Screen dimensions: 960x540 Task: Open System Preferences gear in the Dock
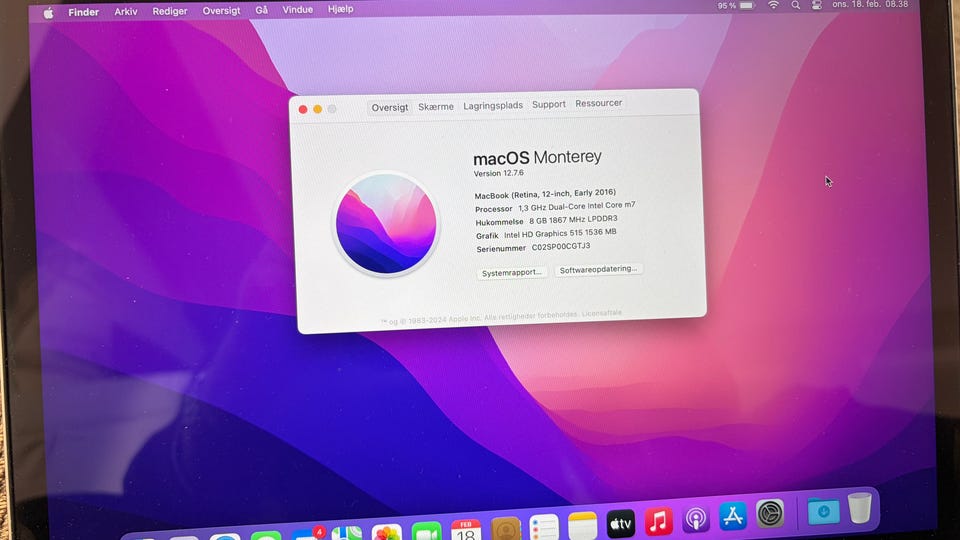[770, 513]
